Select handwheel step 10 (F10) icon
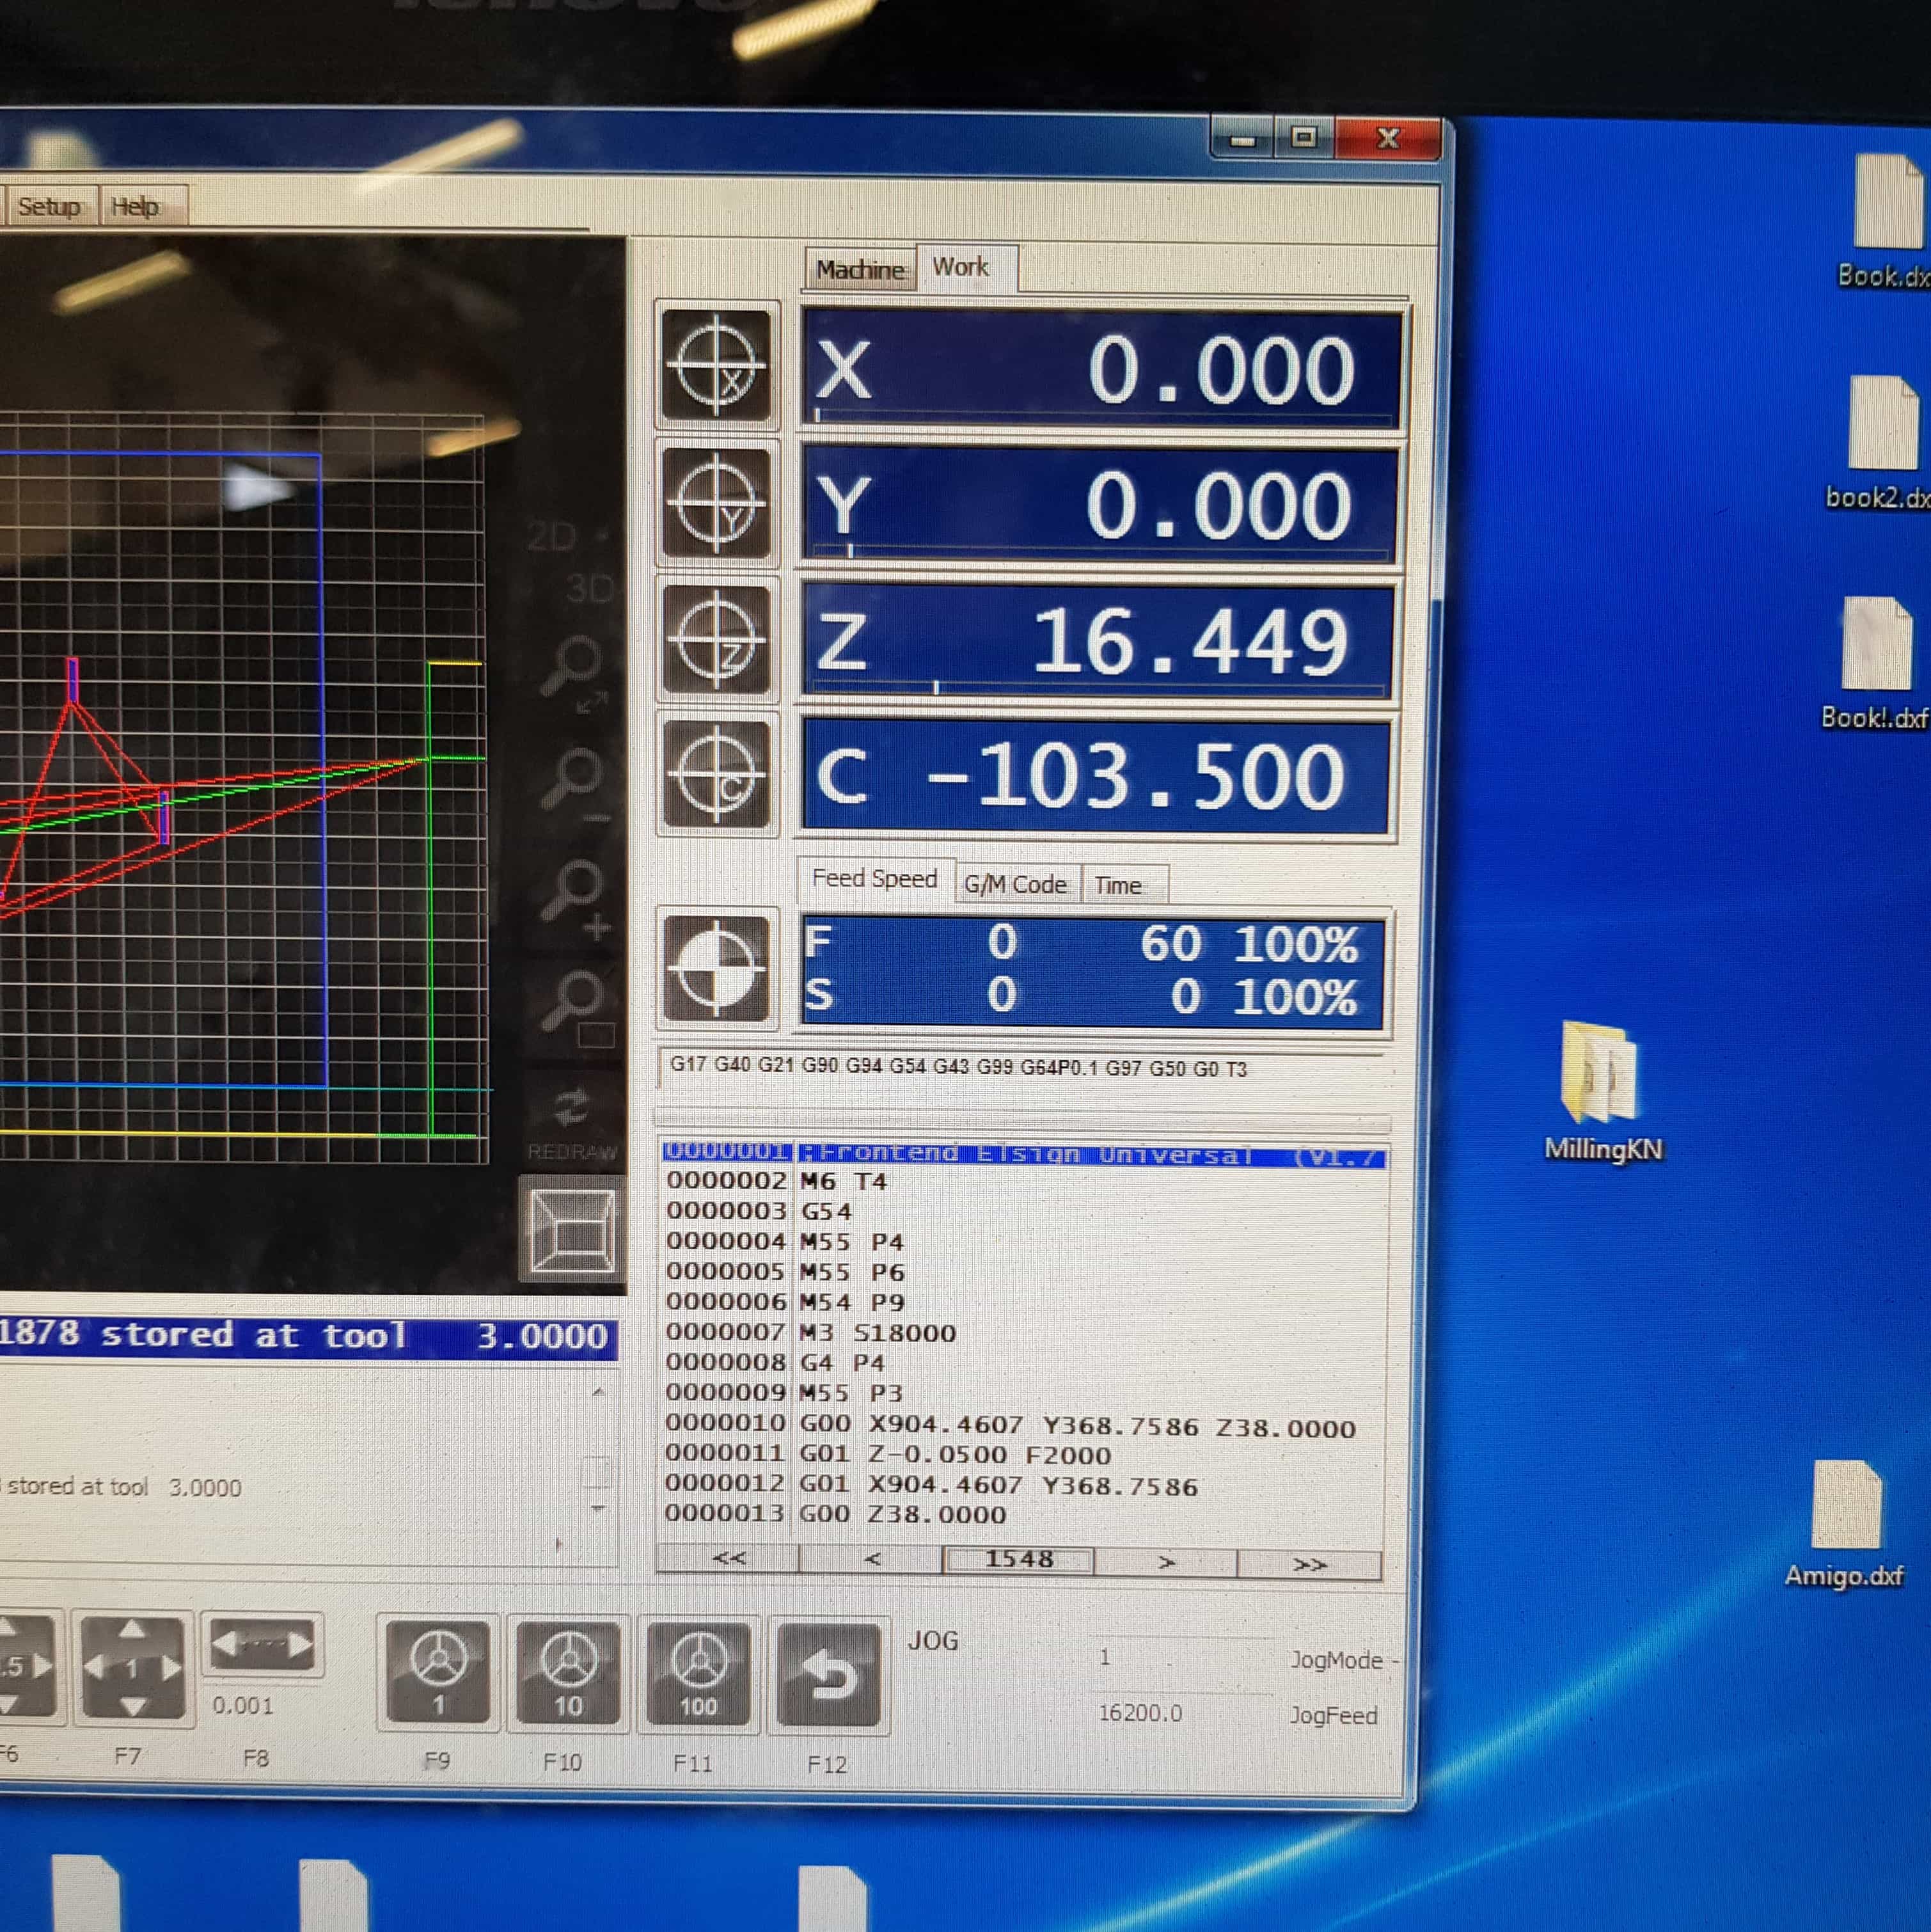This screenshot has height=1932, width=1931. [568, 1673]
